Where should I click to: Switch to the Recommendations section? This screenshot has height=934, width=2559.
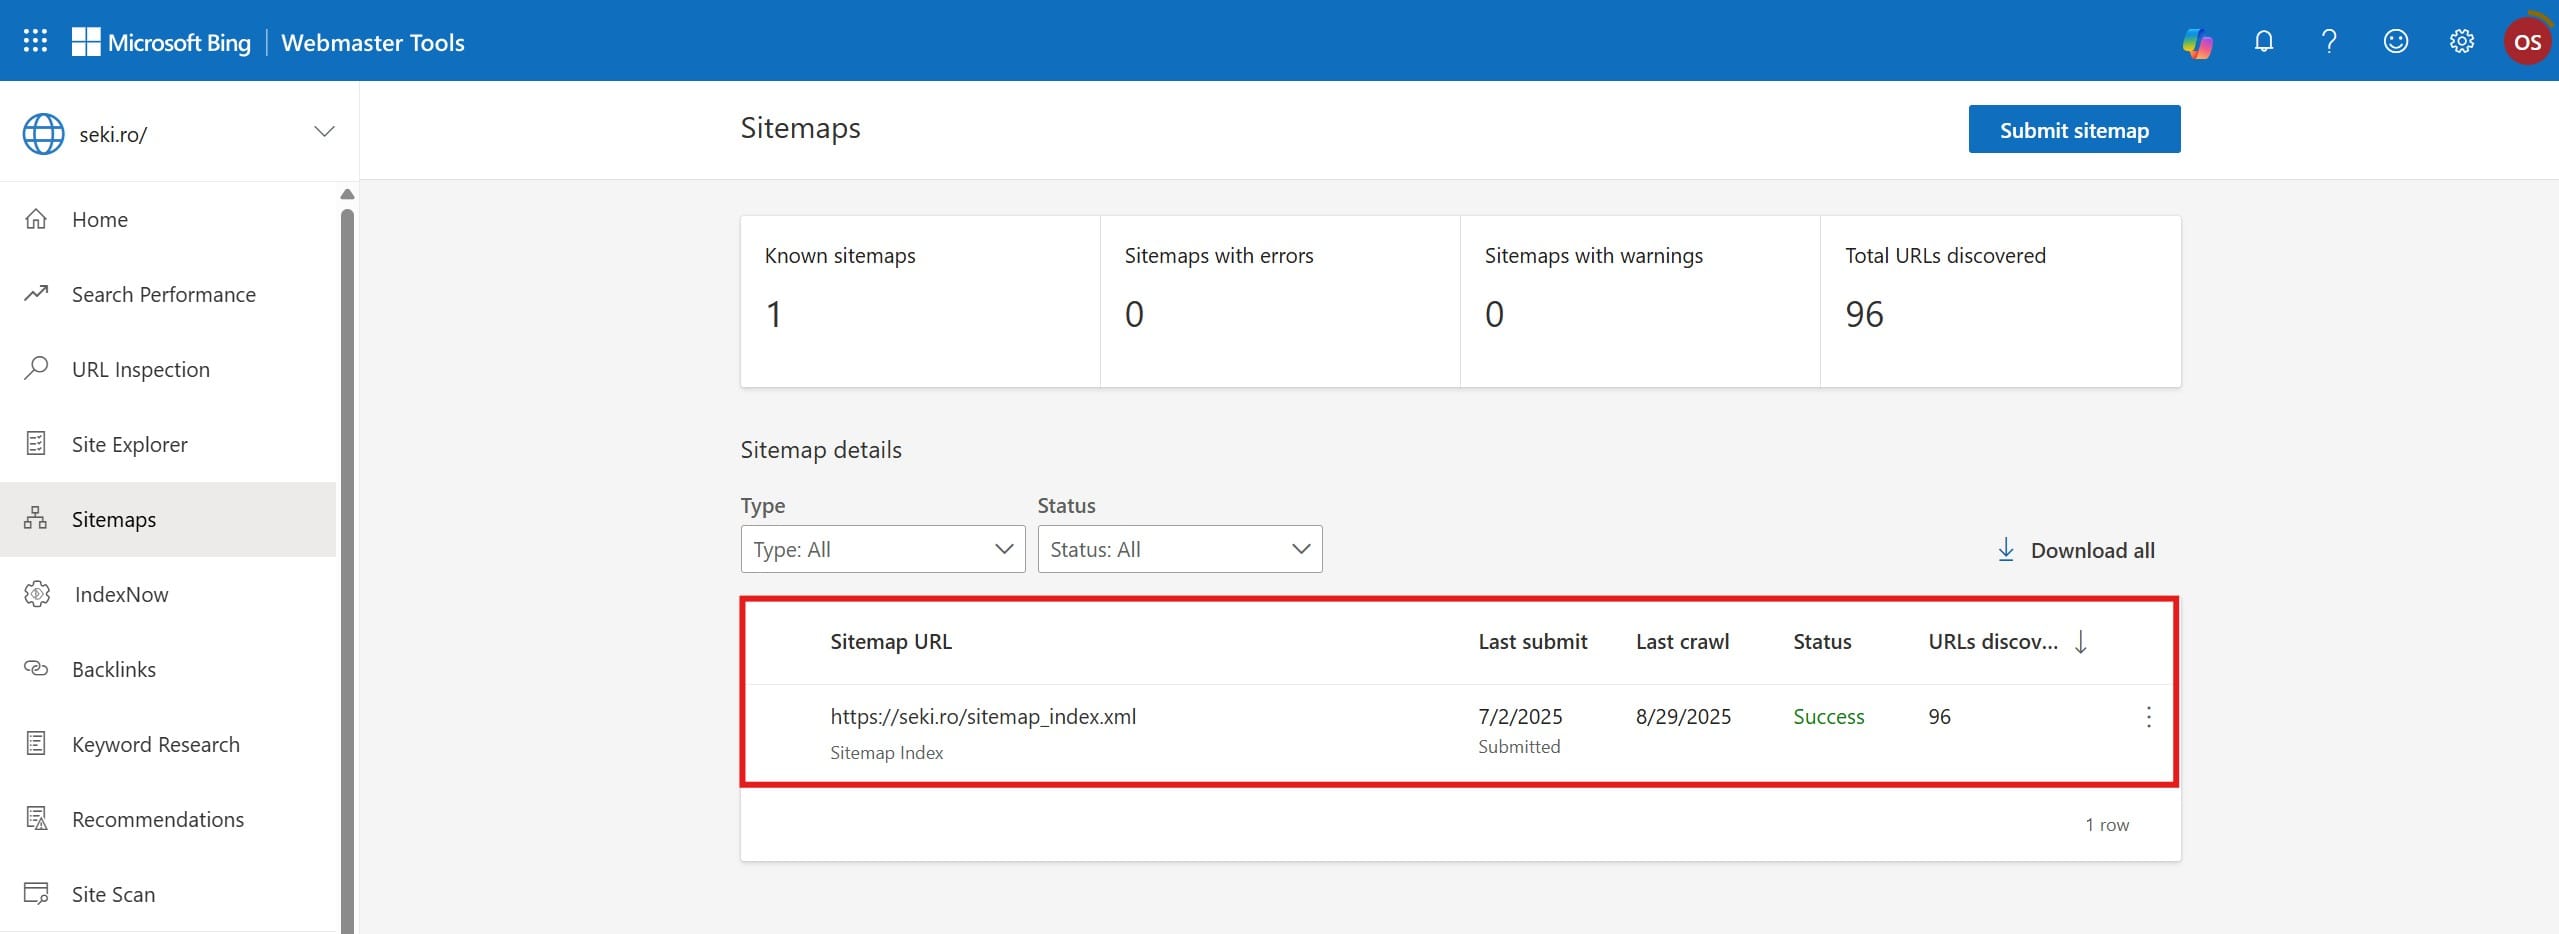click(157, 818)
